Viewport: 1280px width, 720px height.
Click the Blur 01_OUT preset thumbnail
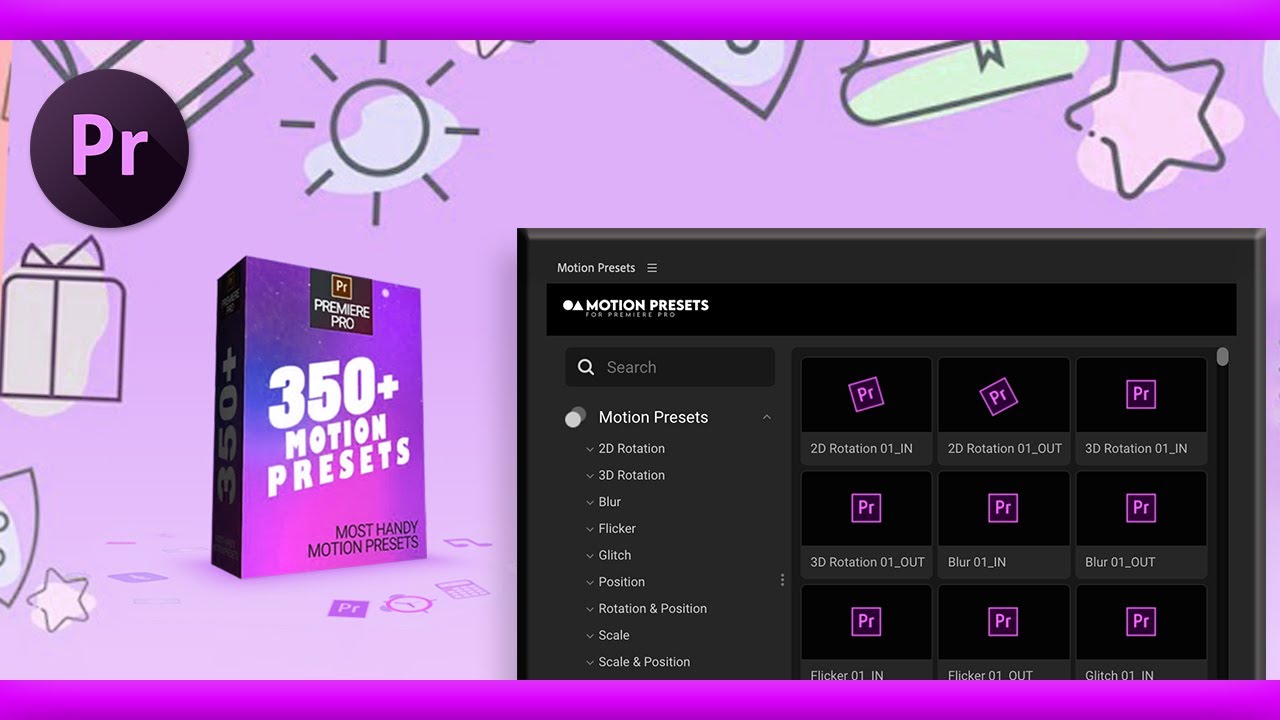tap(1141, 509)
